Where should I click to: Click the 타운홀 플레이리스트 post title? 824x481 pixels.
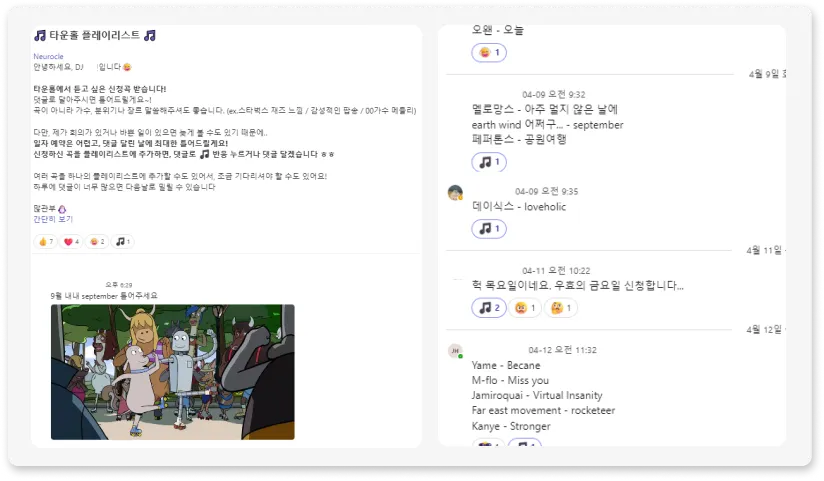[x=95, y=36]
